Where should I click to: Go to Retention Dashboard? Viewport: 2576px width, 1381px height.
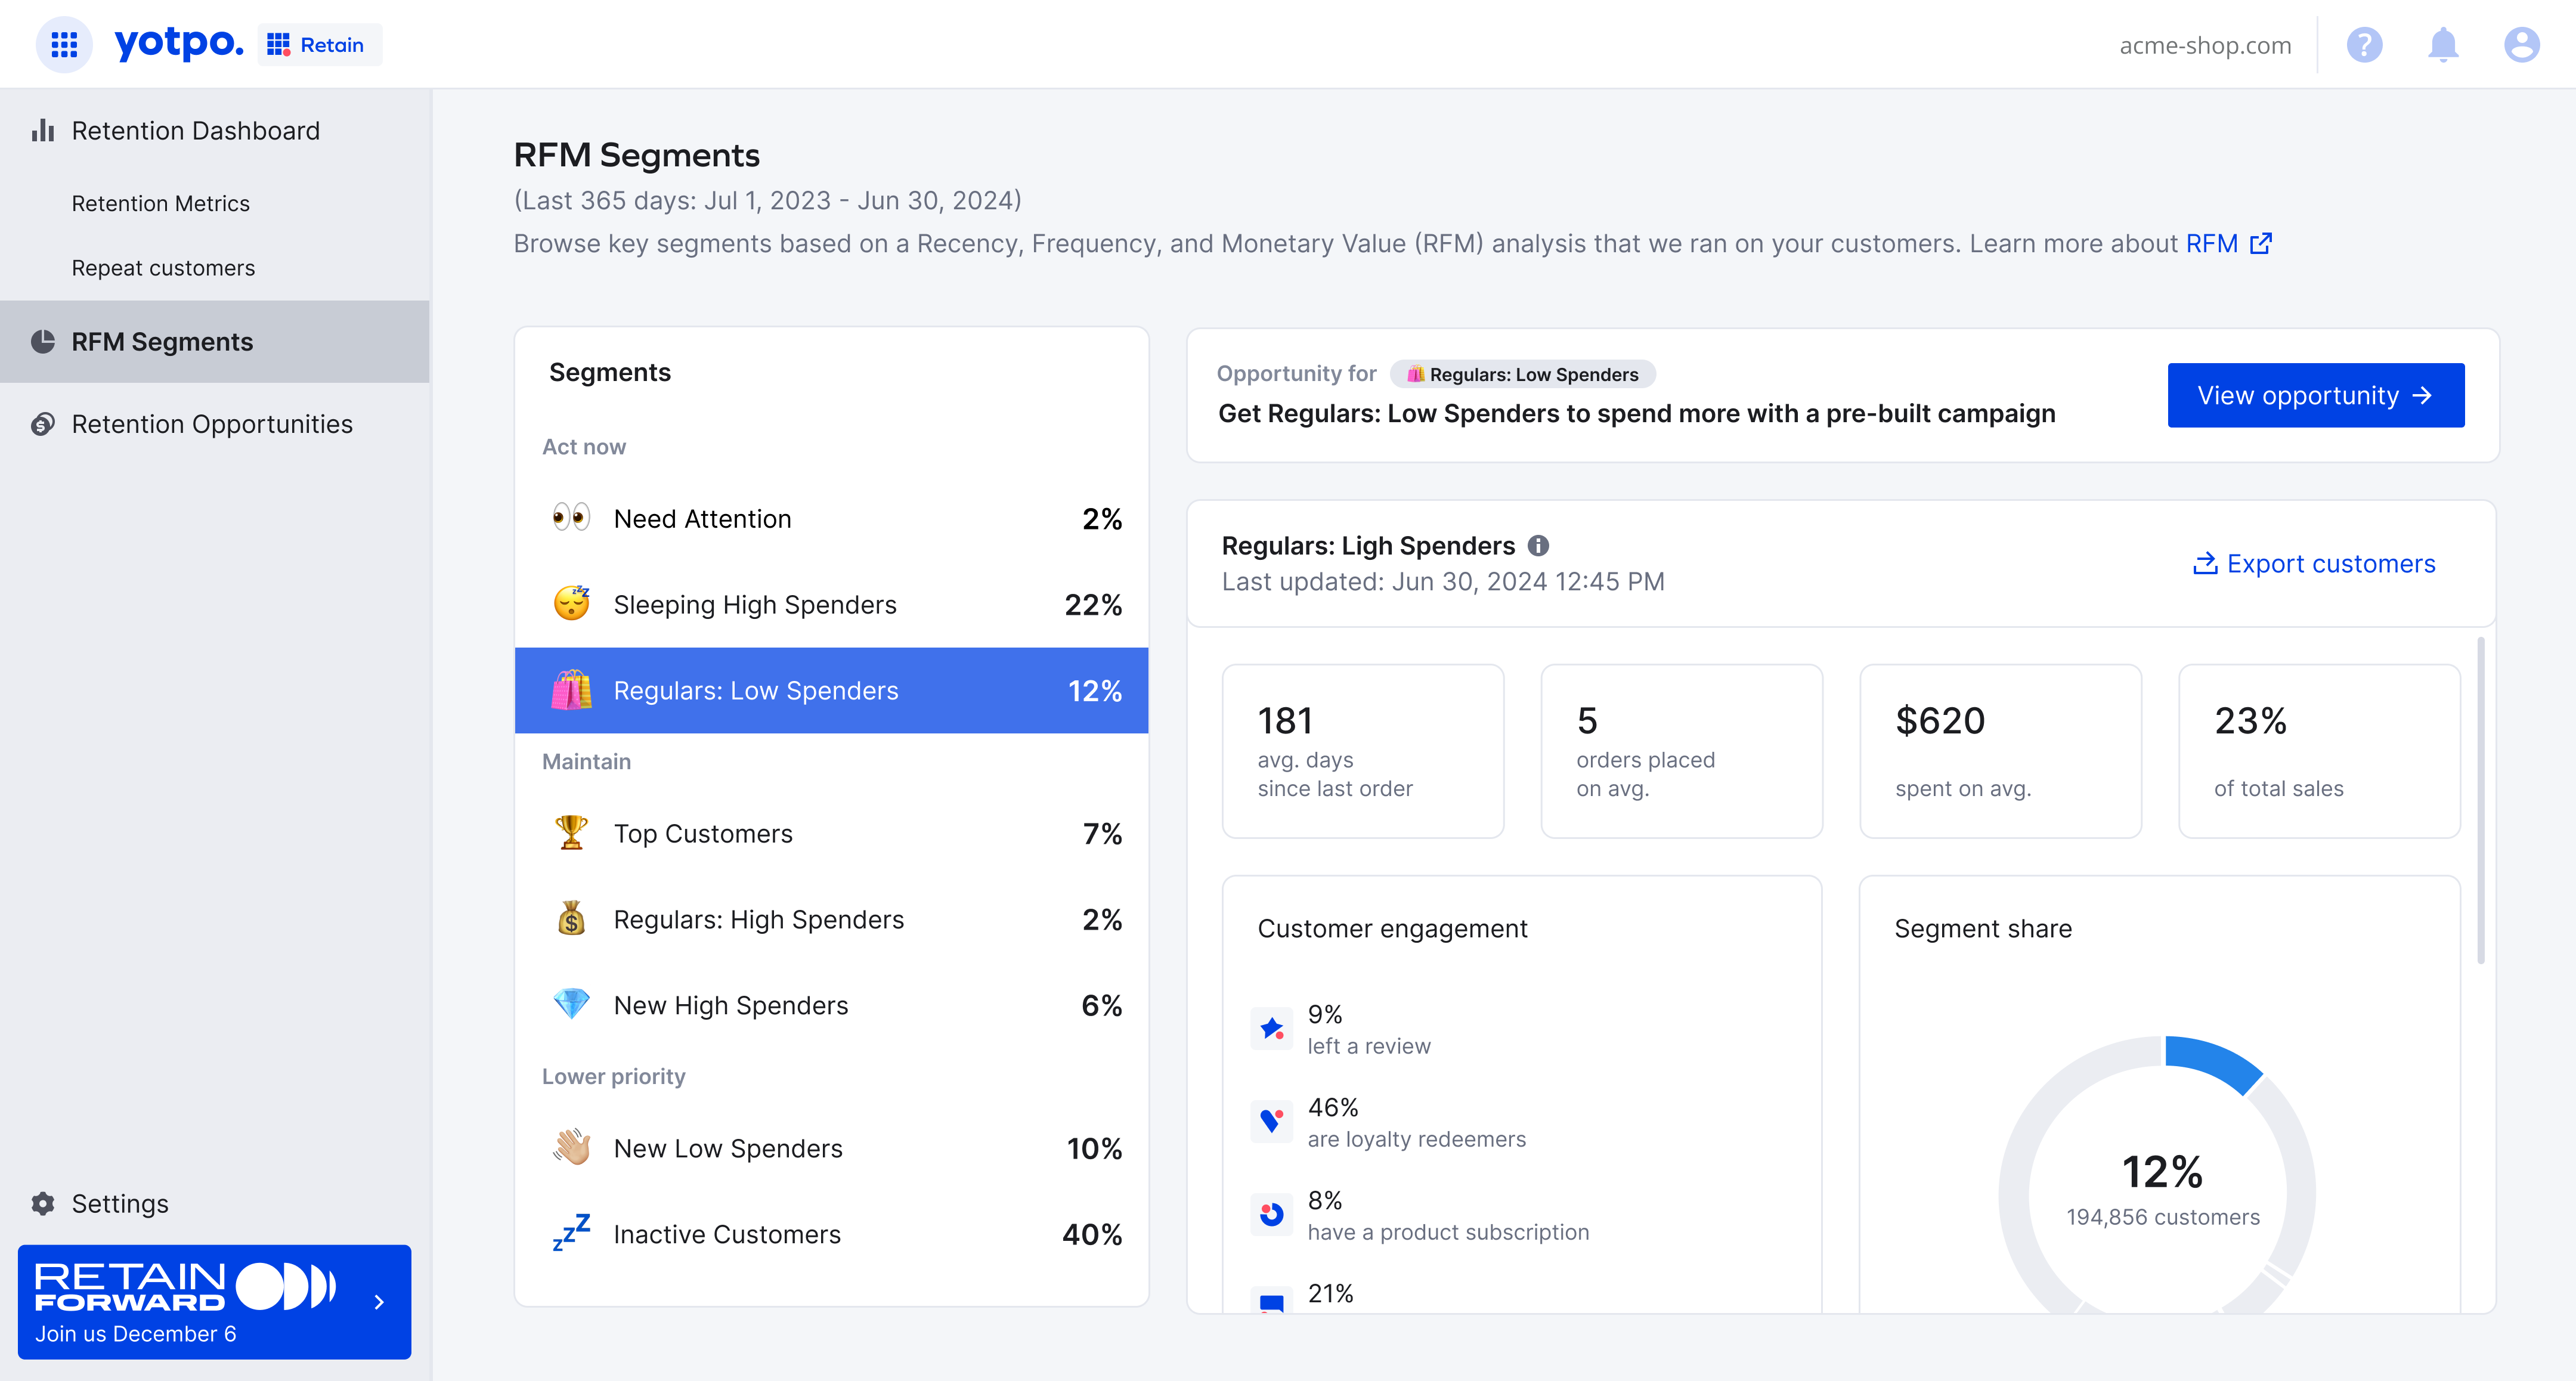click(x=195, y=131)
